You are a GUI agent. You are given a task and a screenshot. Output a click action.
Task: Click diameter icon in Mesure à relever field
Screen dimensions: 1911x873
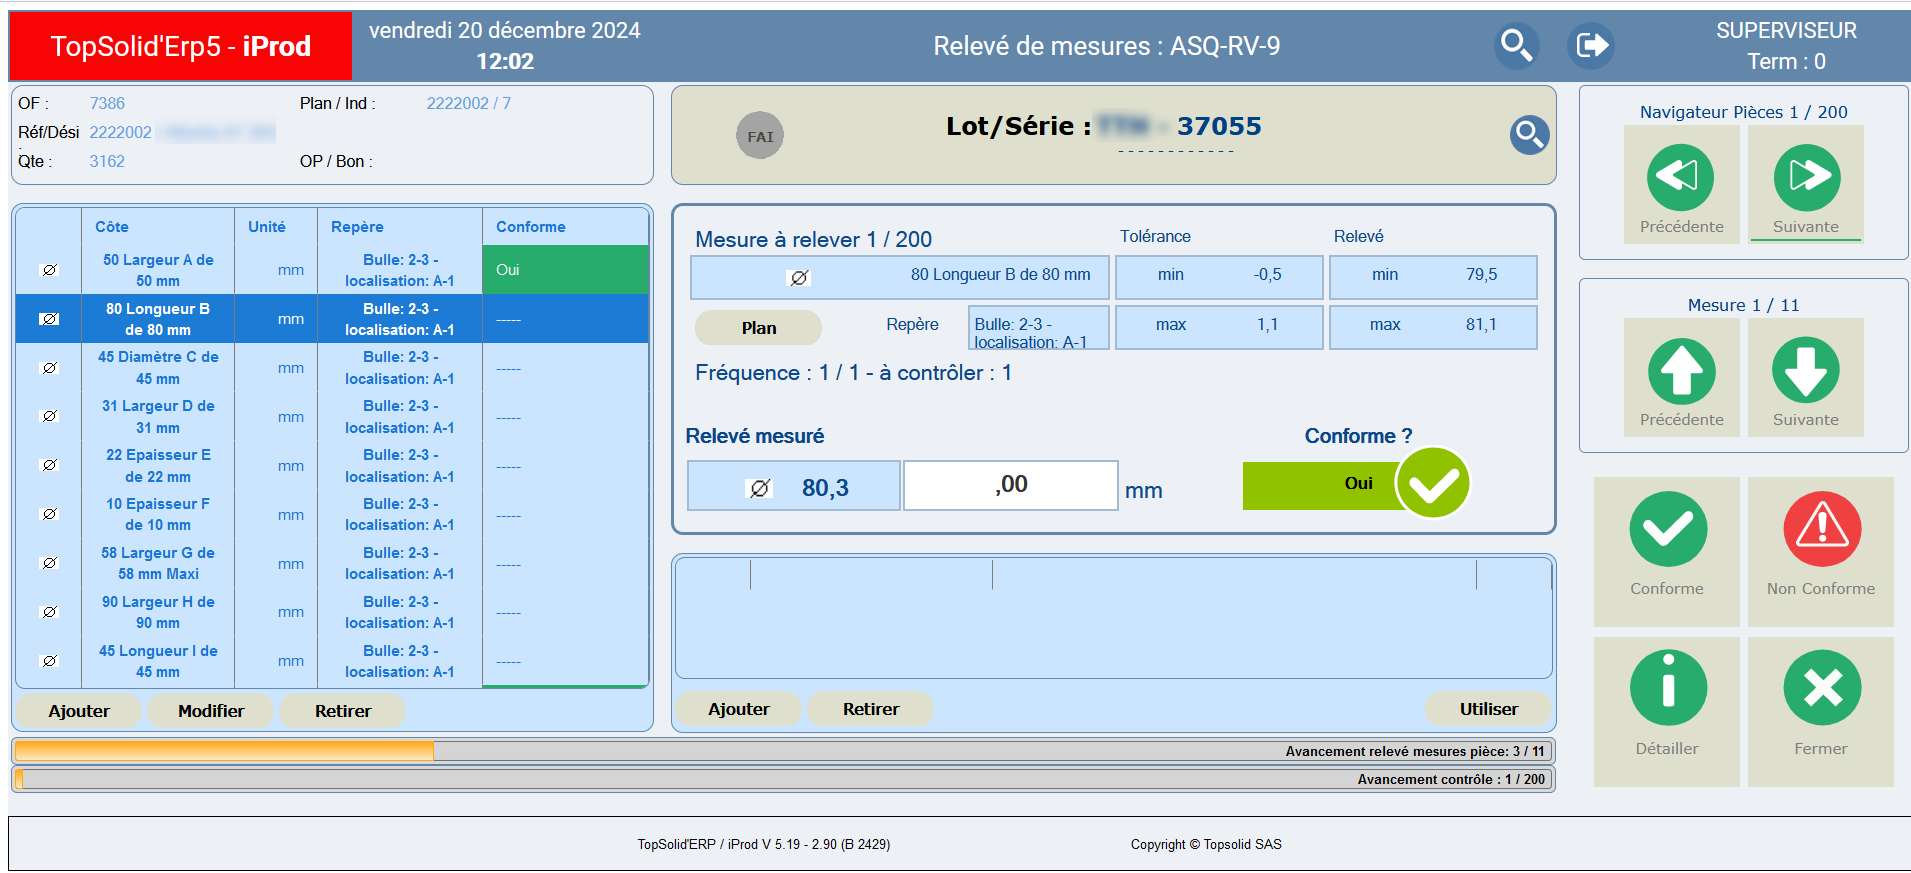tap(799, 278)
